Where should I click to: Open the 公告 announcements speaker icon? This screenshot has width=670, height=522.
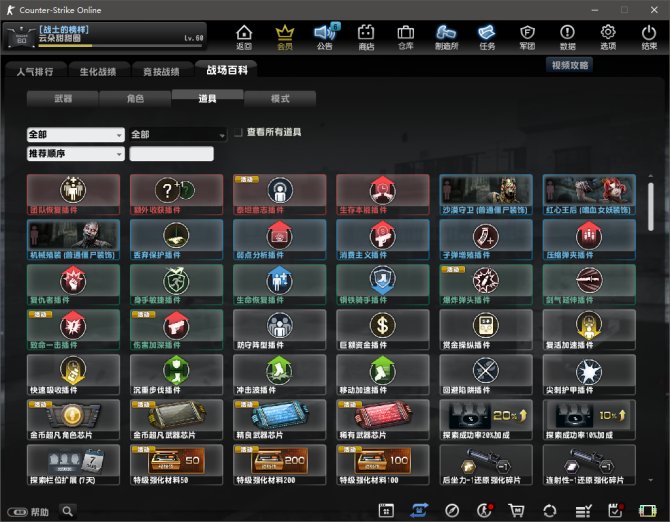(326, 37)
